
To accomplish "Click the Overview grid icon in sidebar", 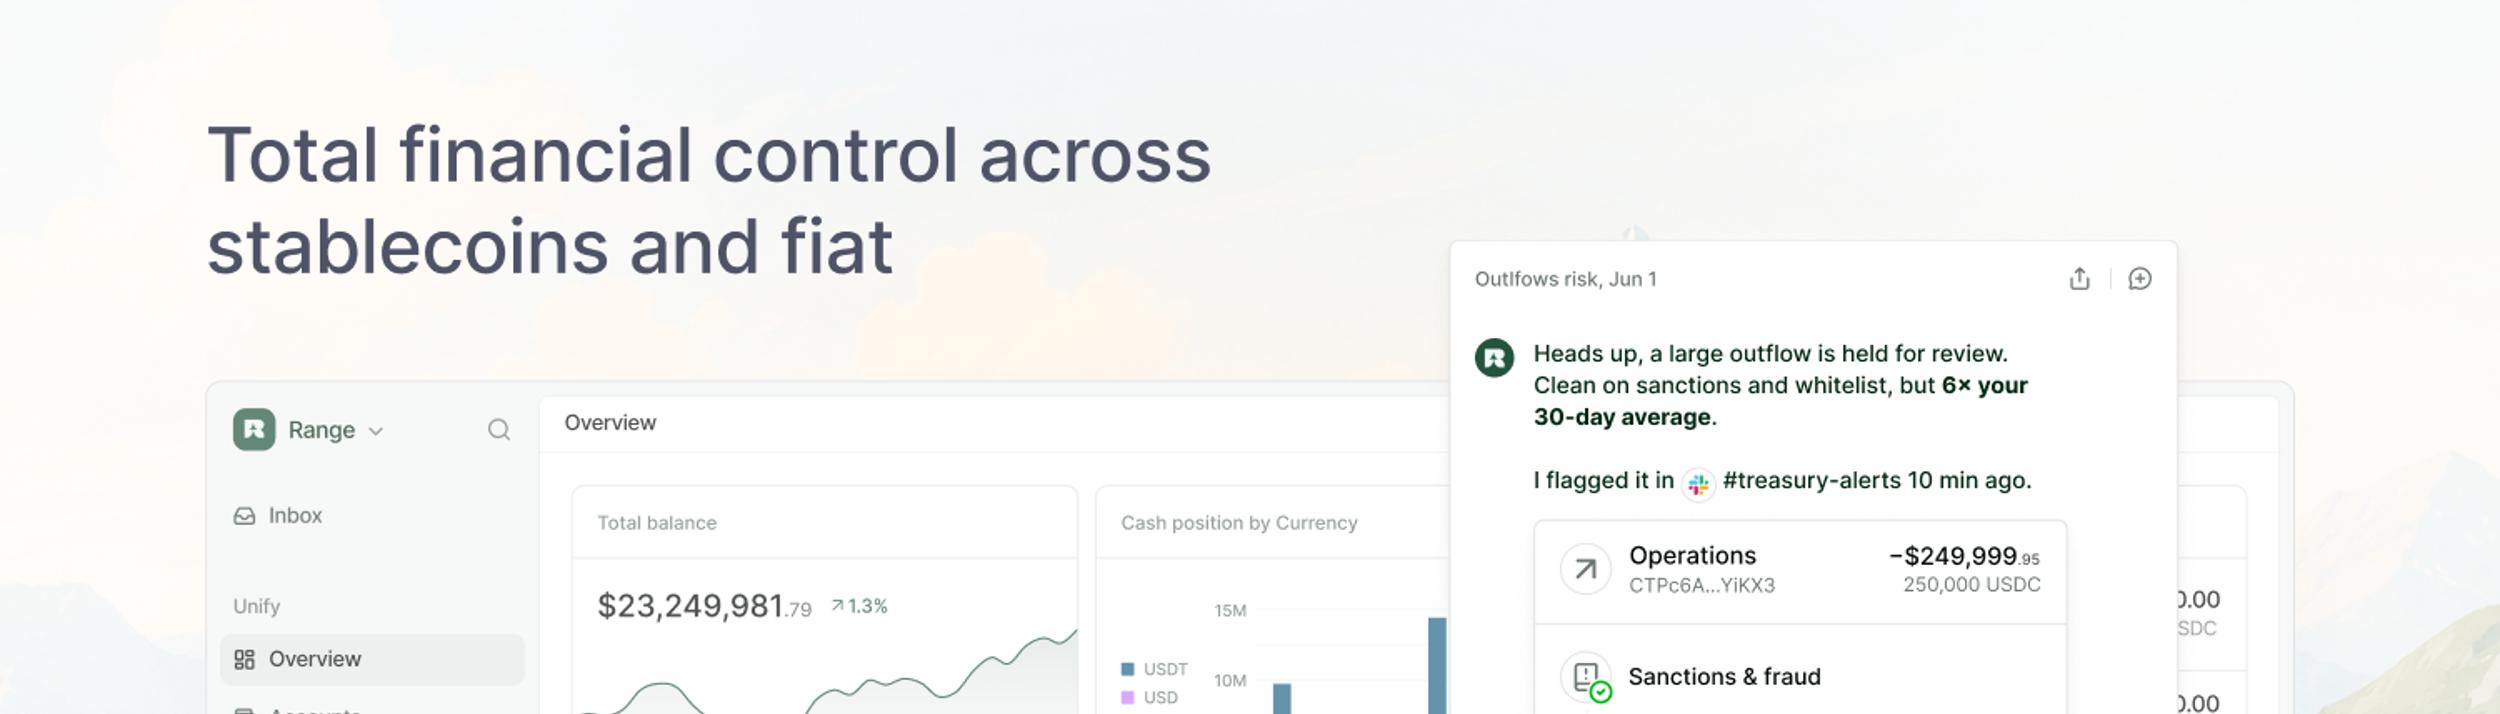I will tap(245, 659).
